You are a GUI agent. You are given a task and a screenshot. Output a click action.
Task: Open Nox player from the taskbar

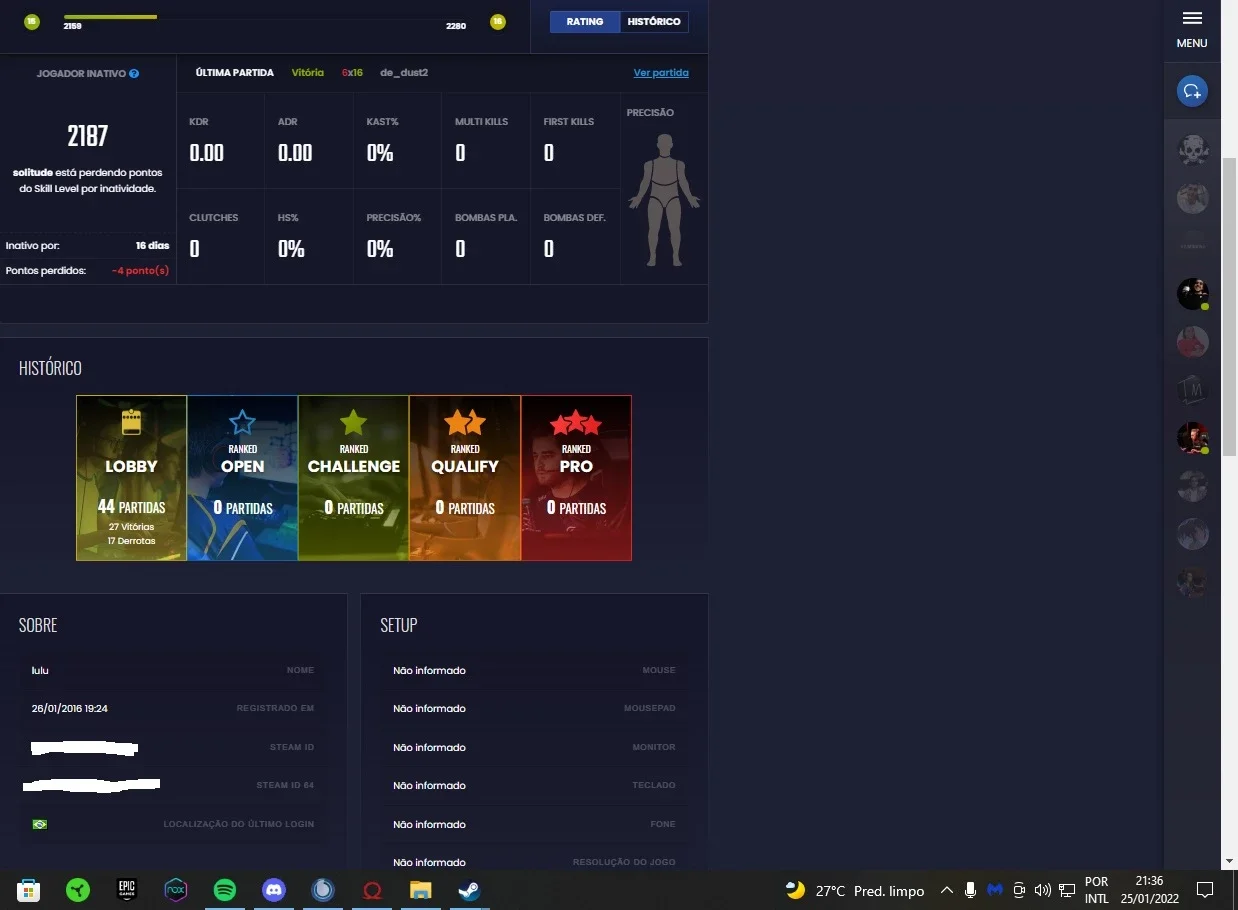coord(176,890)
